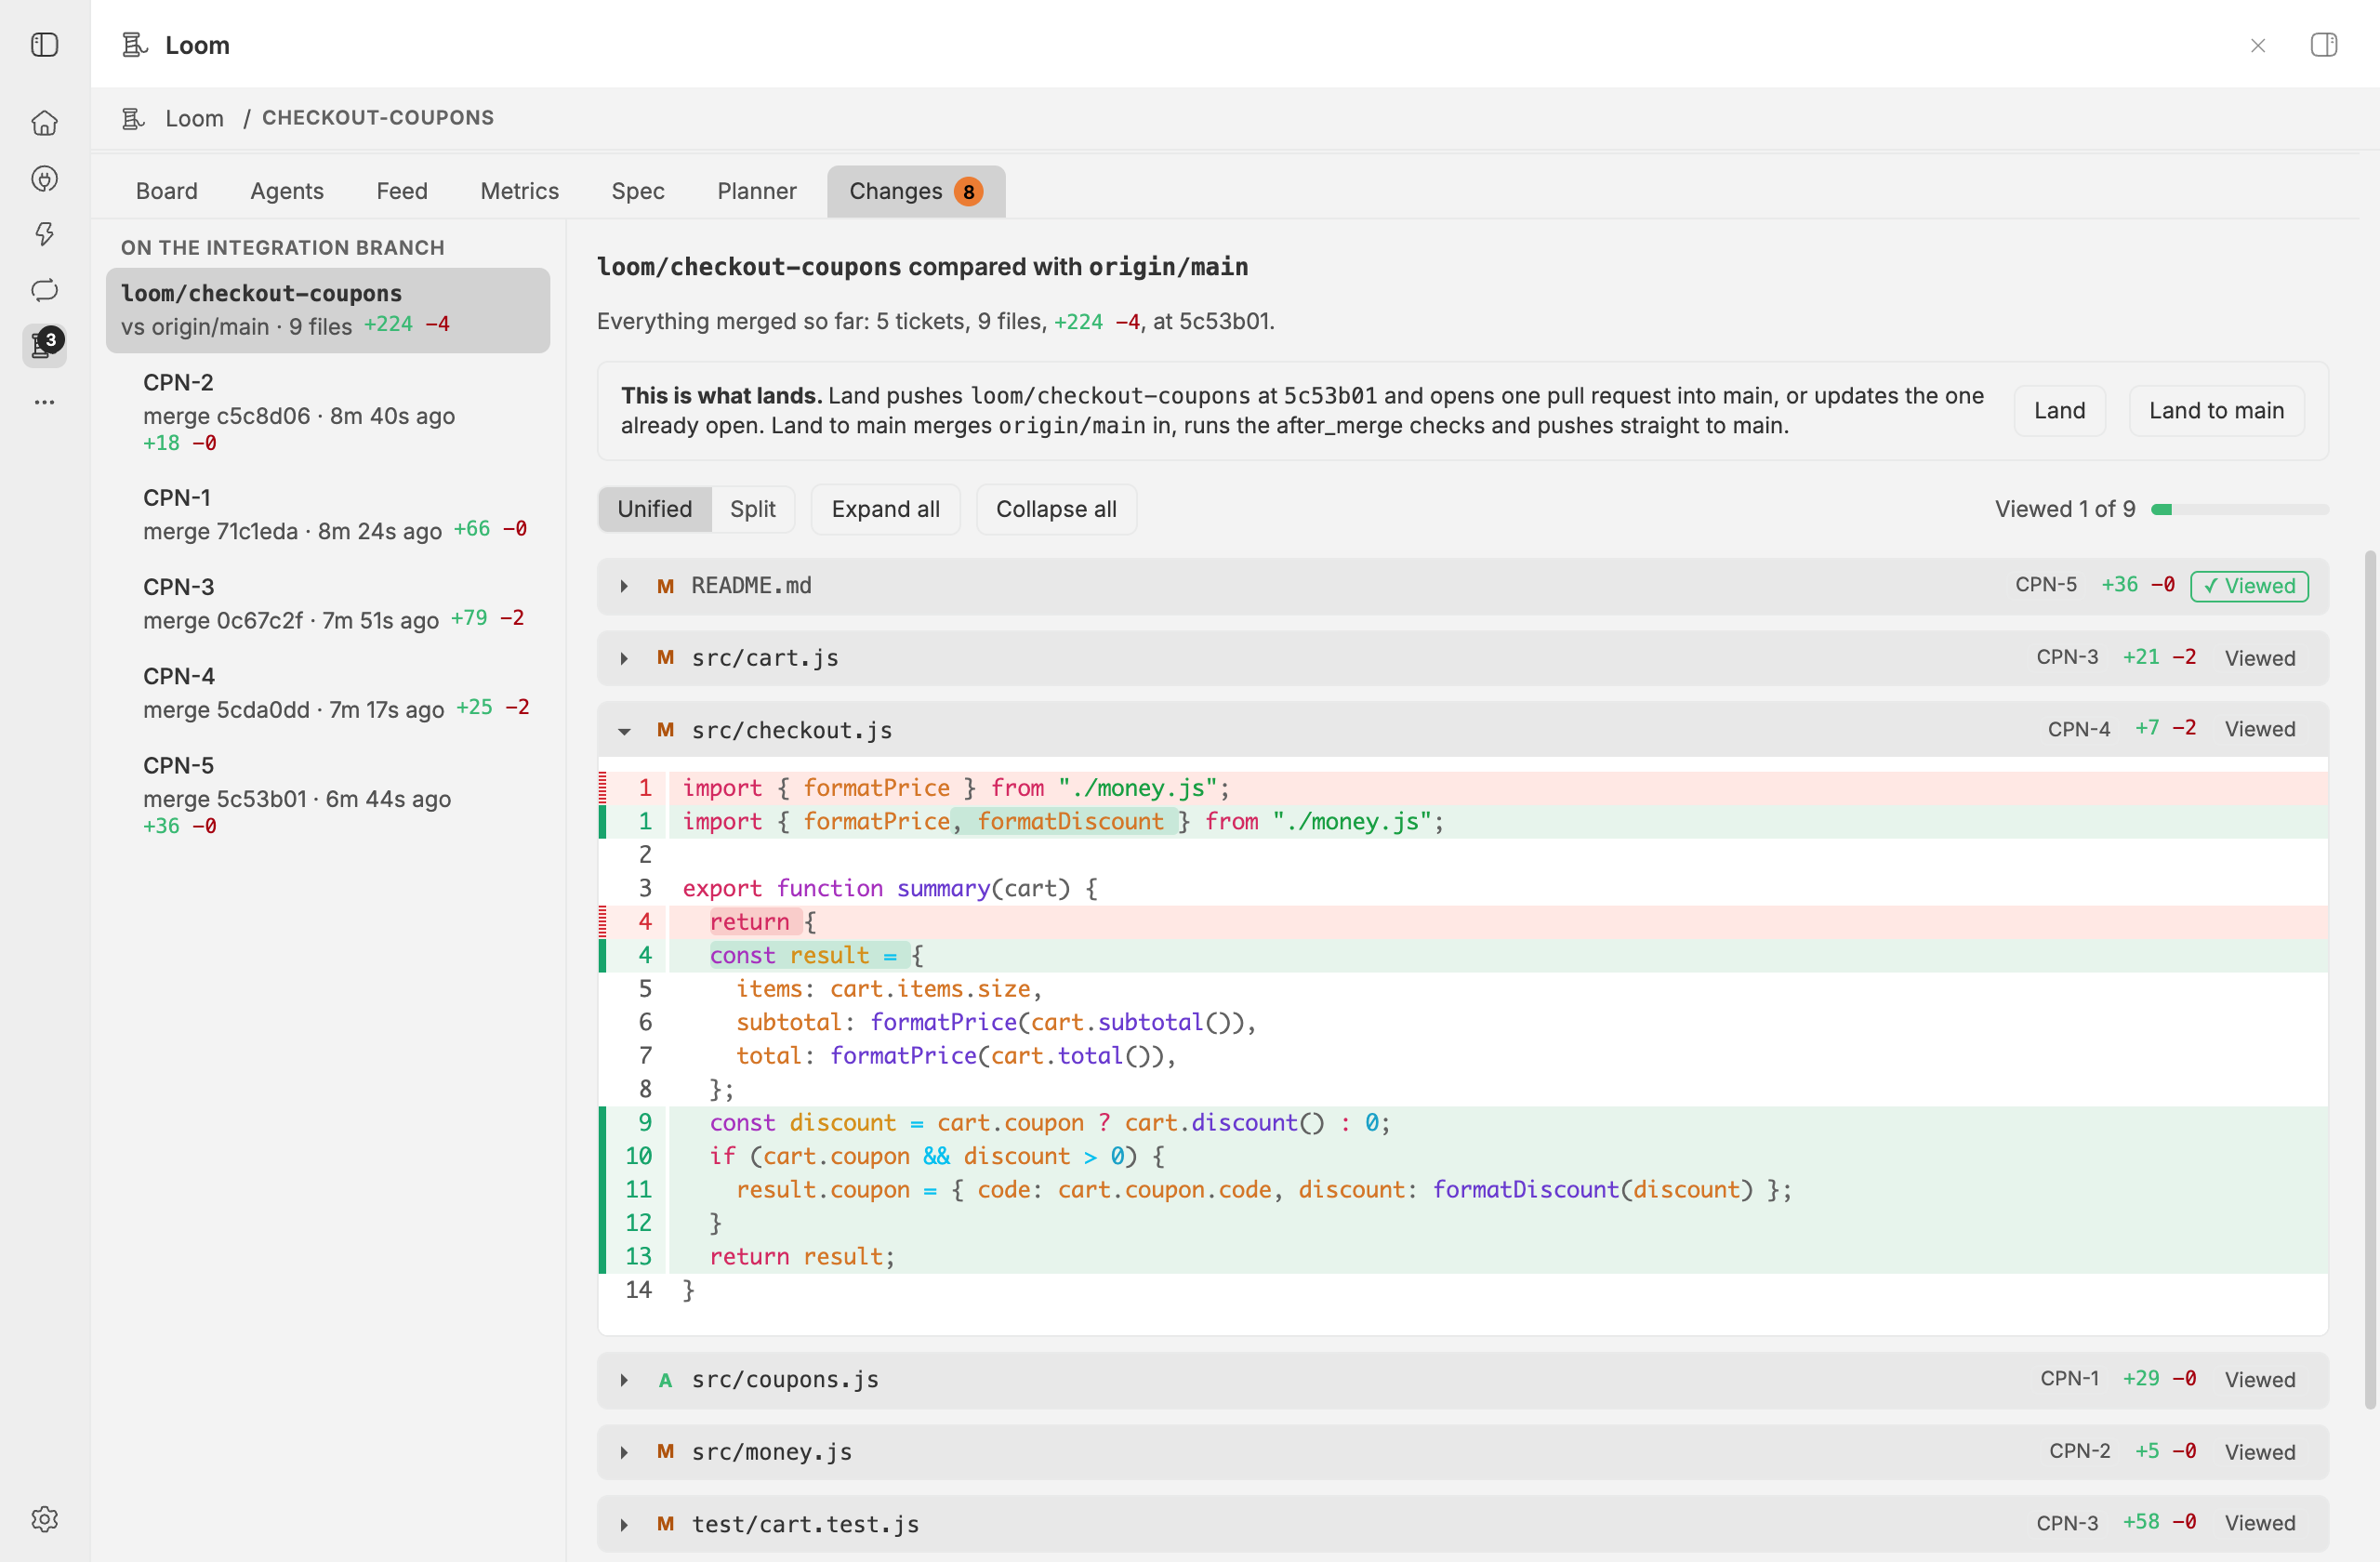Click the Land button
2380x1562 pixels.
(x=2058, y=410)
